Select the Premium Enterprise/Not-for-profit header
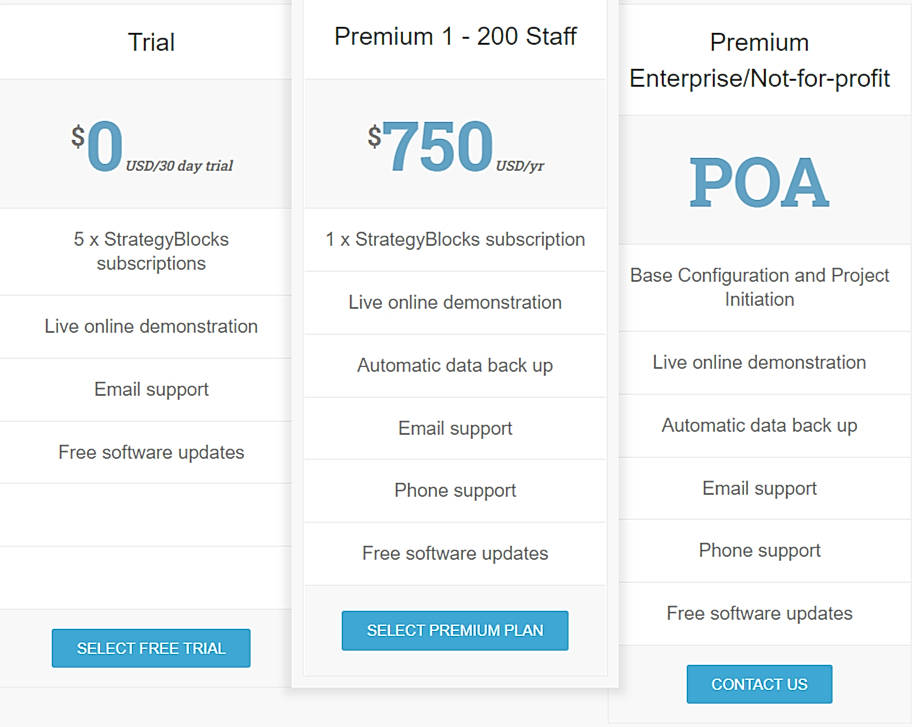Screen dimensions: 912x727 coord(759,60)
